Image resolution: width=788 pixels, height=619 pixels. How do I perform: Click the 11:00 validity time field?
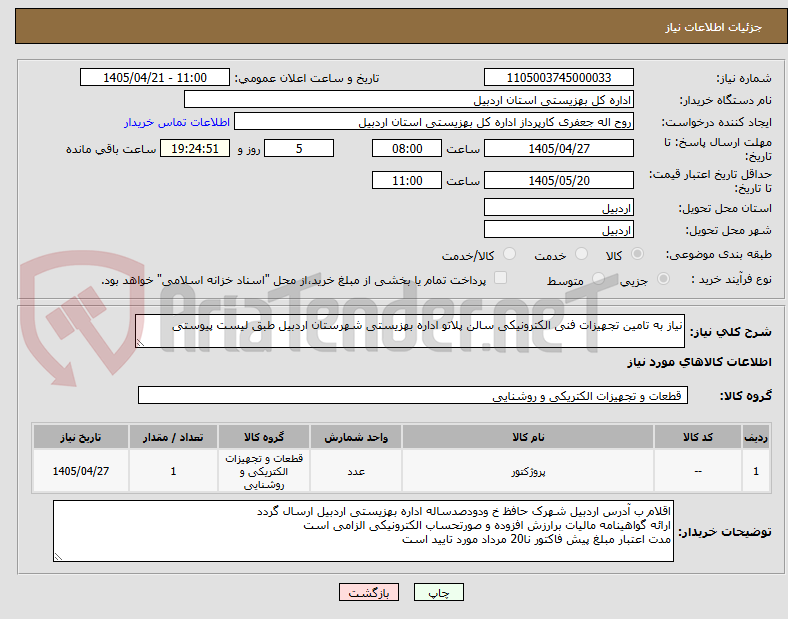click(x=407, y=180)
